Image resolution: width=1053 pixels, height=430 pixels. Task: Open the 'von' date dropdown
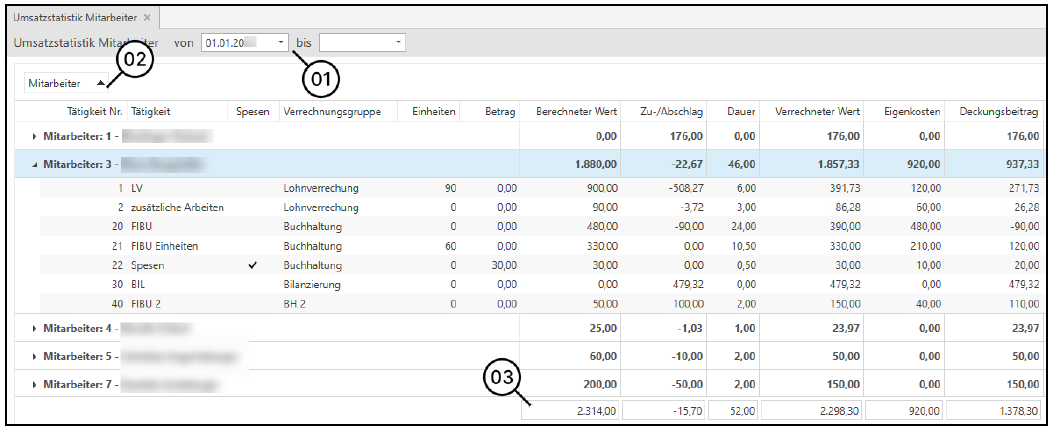click(x=281, y=43)
